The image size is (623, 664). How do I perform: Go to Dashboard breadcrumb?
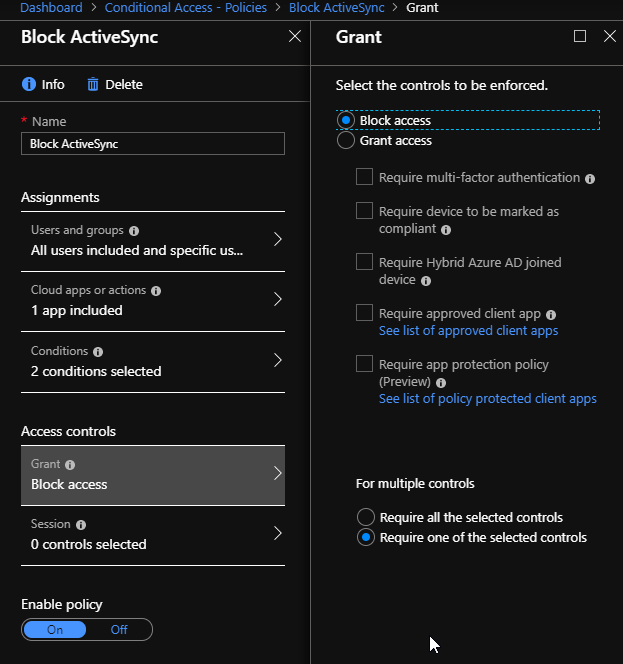pos(51,8)
